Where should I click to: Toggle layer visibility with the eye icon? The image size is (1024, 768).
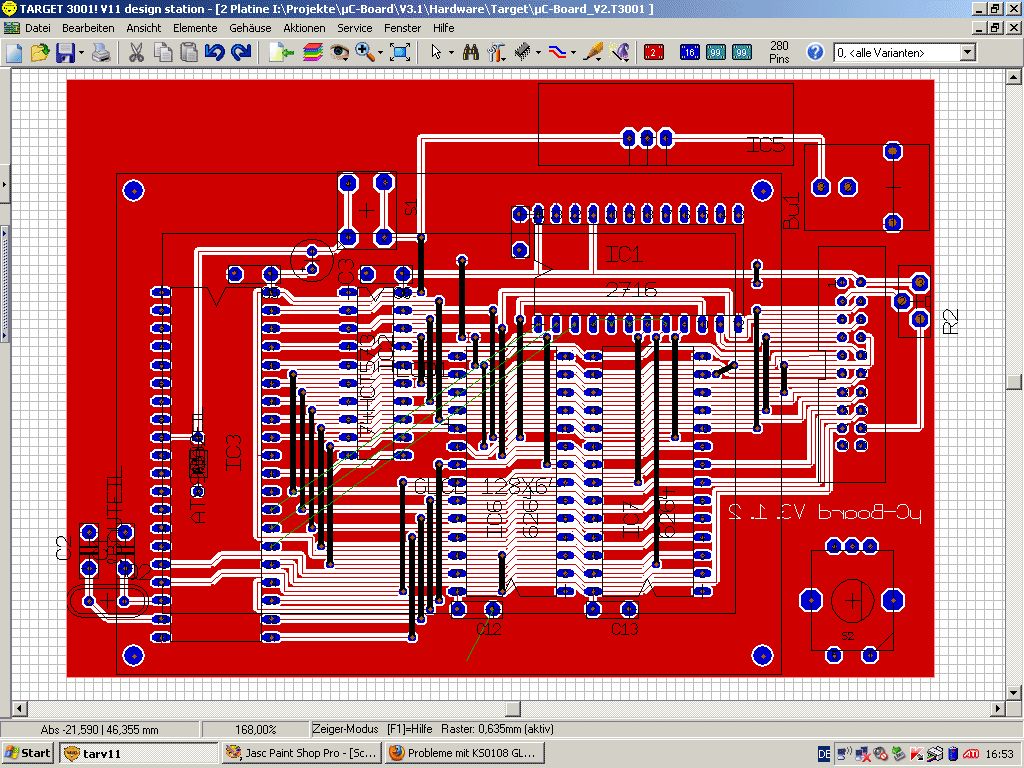coord(340,52)
